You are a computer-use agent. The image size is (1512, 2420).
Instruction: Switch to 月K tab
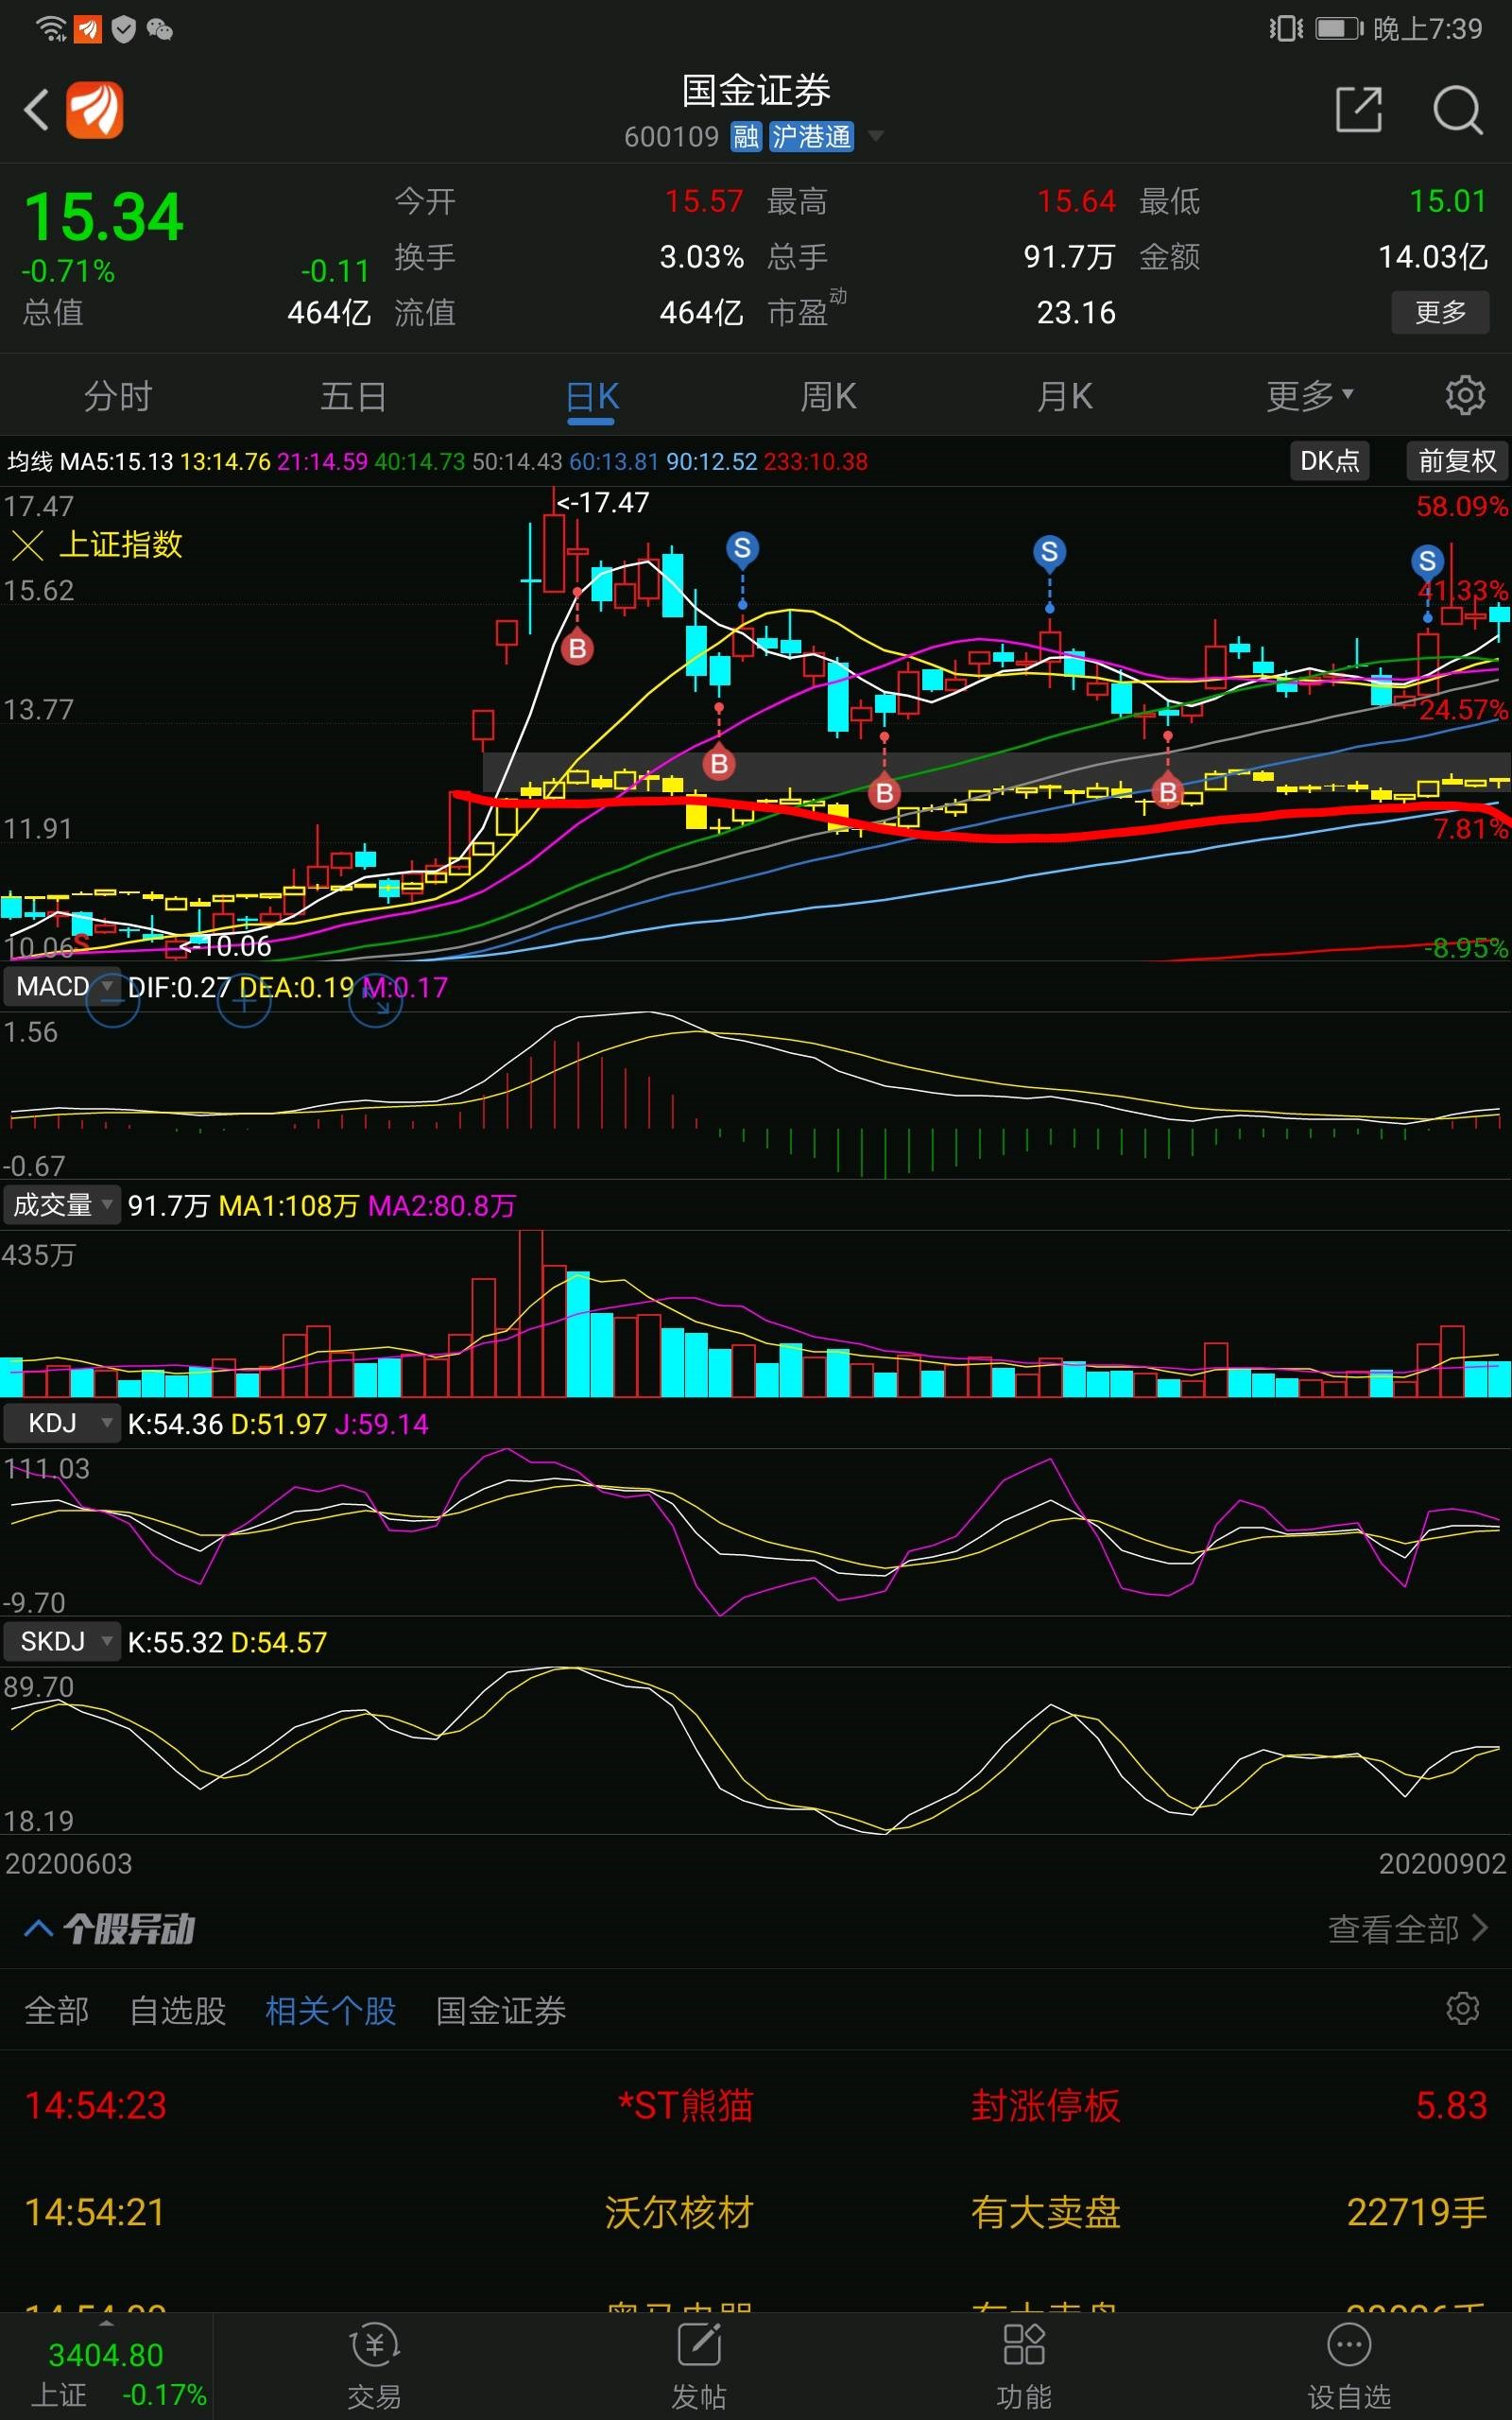(1065, 396)
